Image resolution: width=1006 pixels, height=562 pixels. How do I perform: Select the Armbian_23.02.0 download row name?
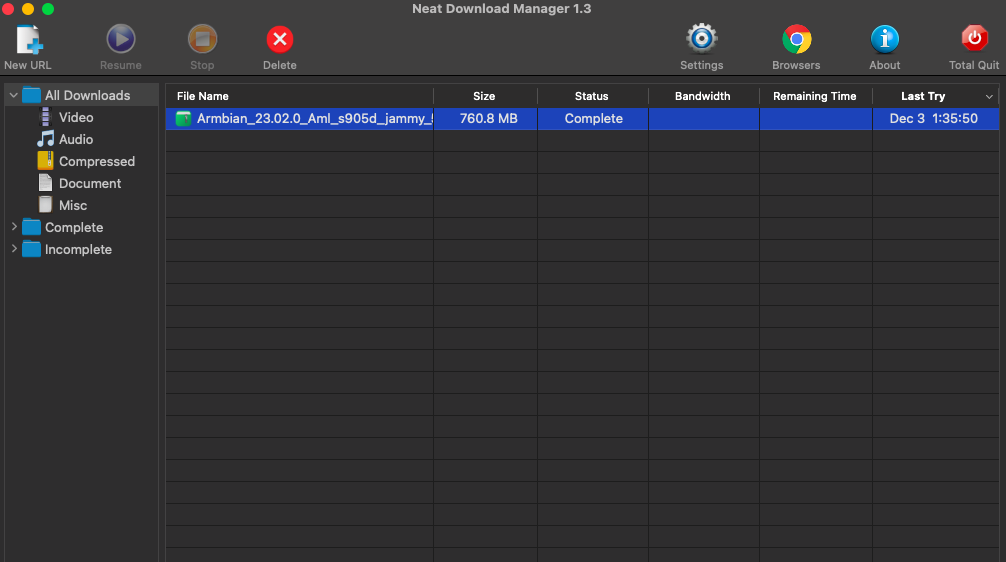314,119
